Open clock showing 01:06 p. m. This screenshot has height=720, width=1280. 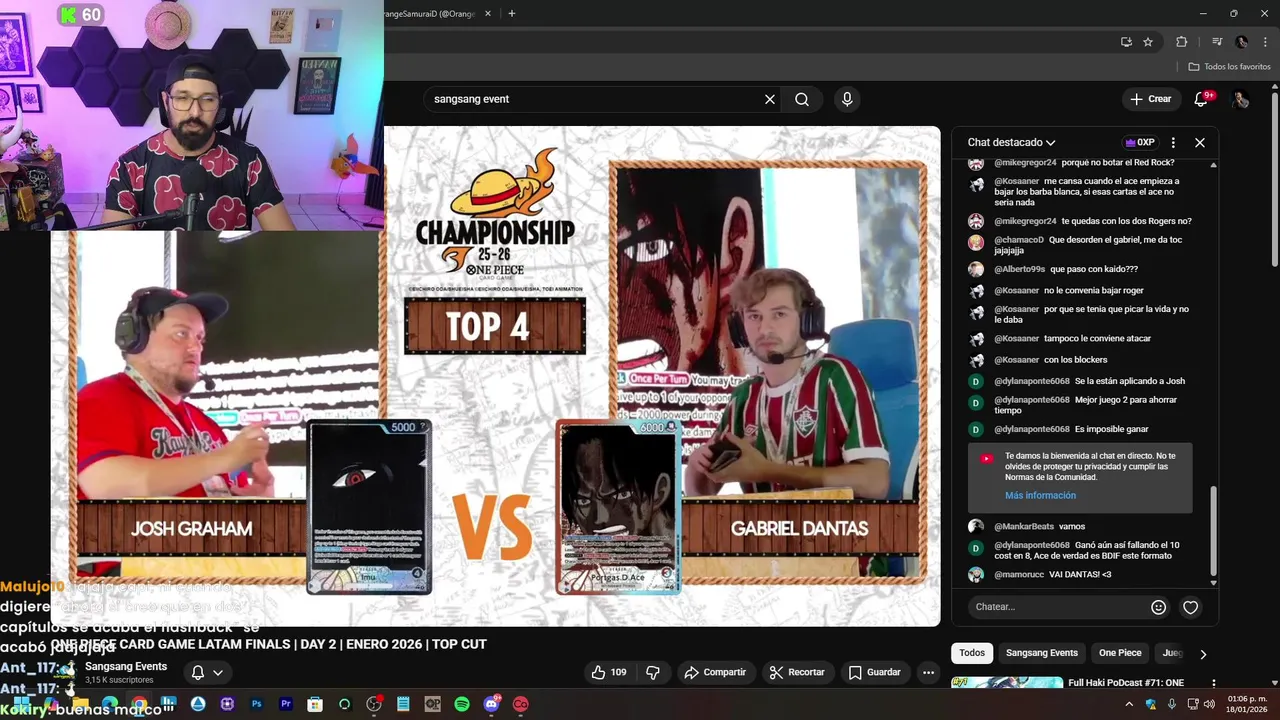pos(1247,704)
